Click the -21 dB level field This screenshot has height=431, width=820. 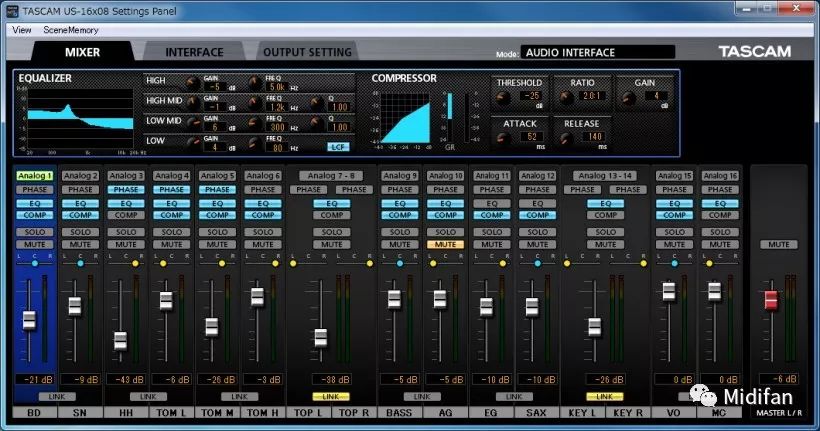click(35, 379)
